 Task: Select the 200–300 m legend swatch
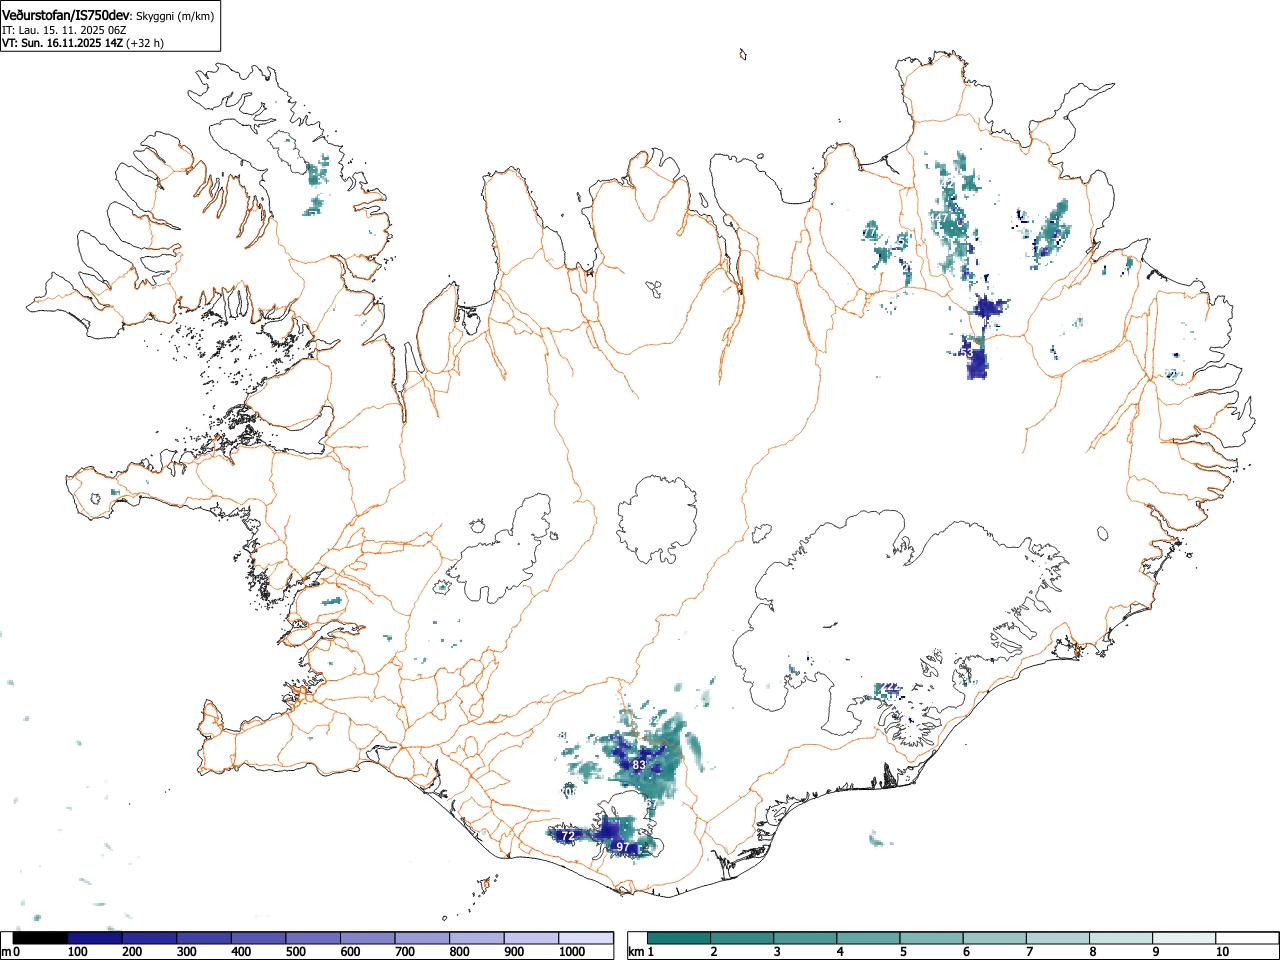150,938
